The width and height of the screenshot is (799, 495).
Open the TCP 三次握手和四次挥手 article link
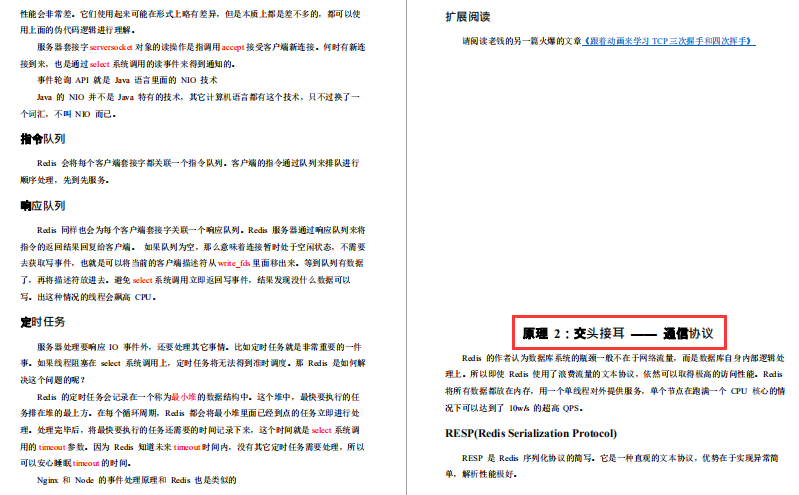click(x=669, y=41)
